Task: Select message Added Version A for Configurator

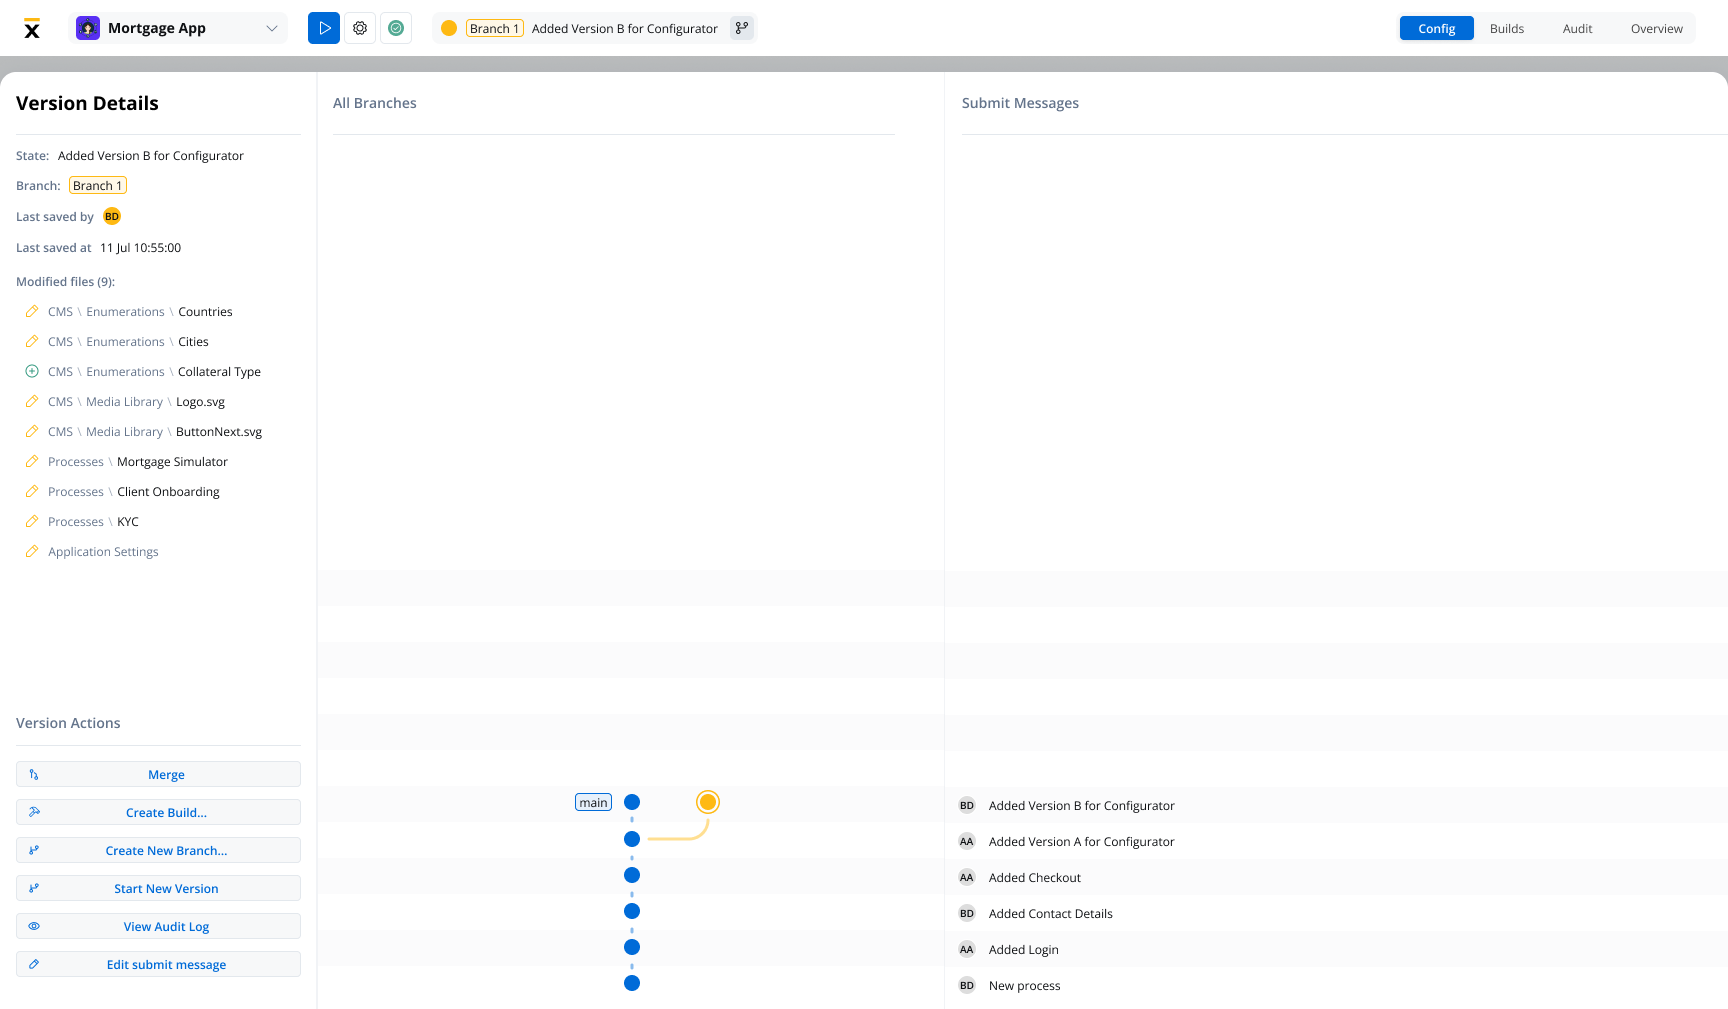Action: pyautogui.click(x=1081, y=842)
